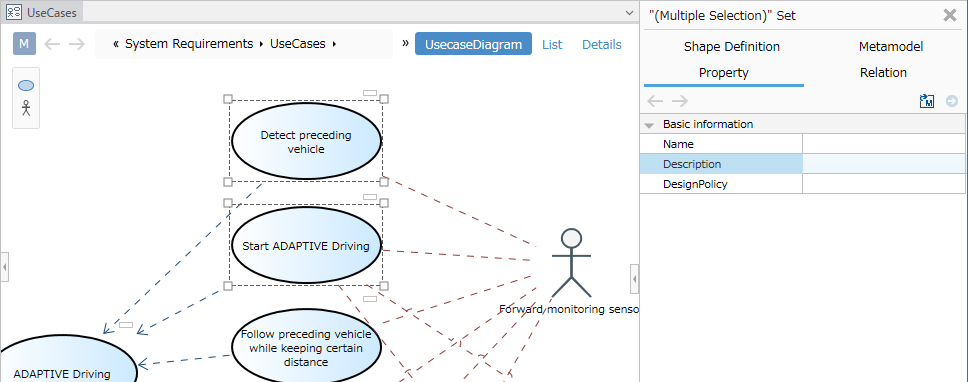Go forward with the right navigation arrow in the diagram toolbar

coord(77,44)
